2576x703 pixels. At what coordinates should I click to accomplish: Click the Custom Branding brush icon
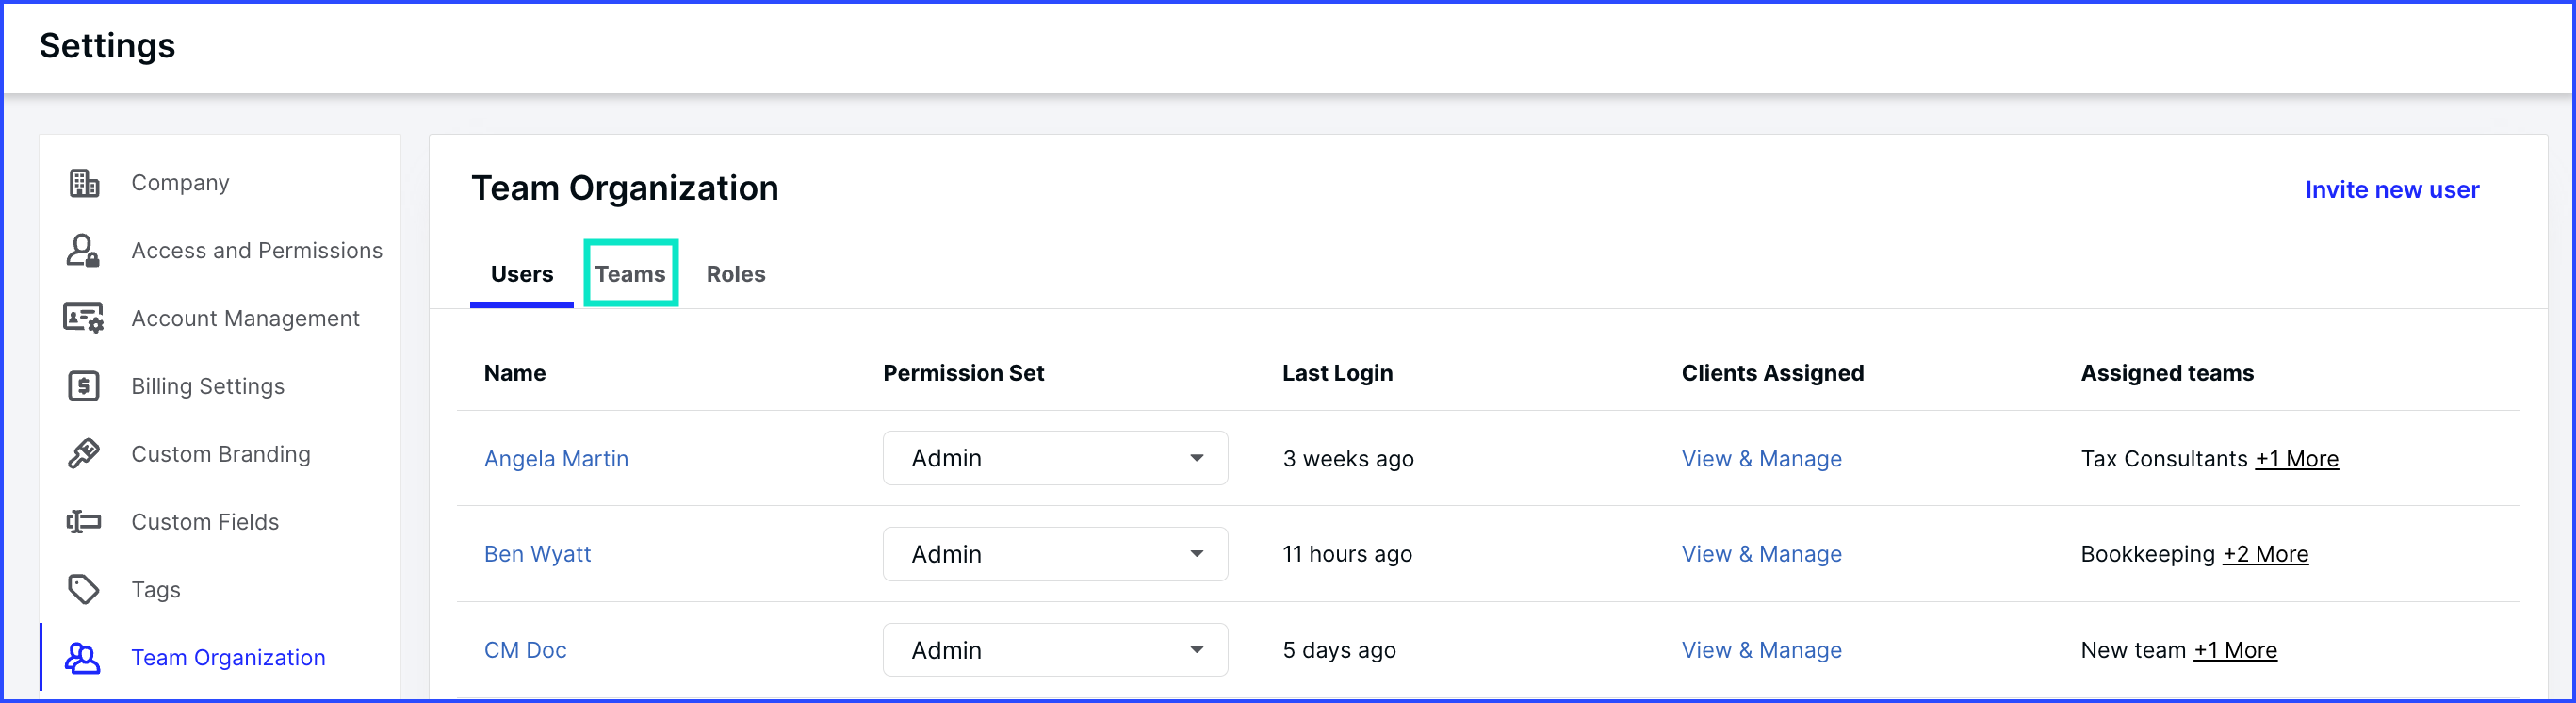(x=84, y=454)
